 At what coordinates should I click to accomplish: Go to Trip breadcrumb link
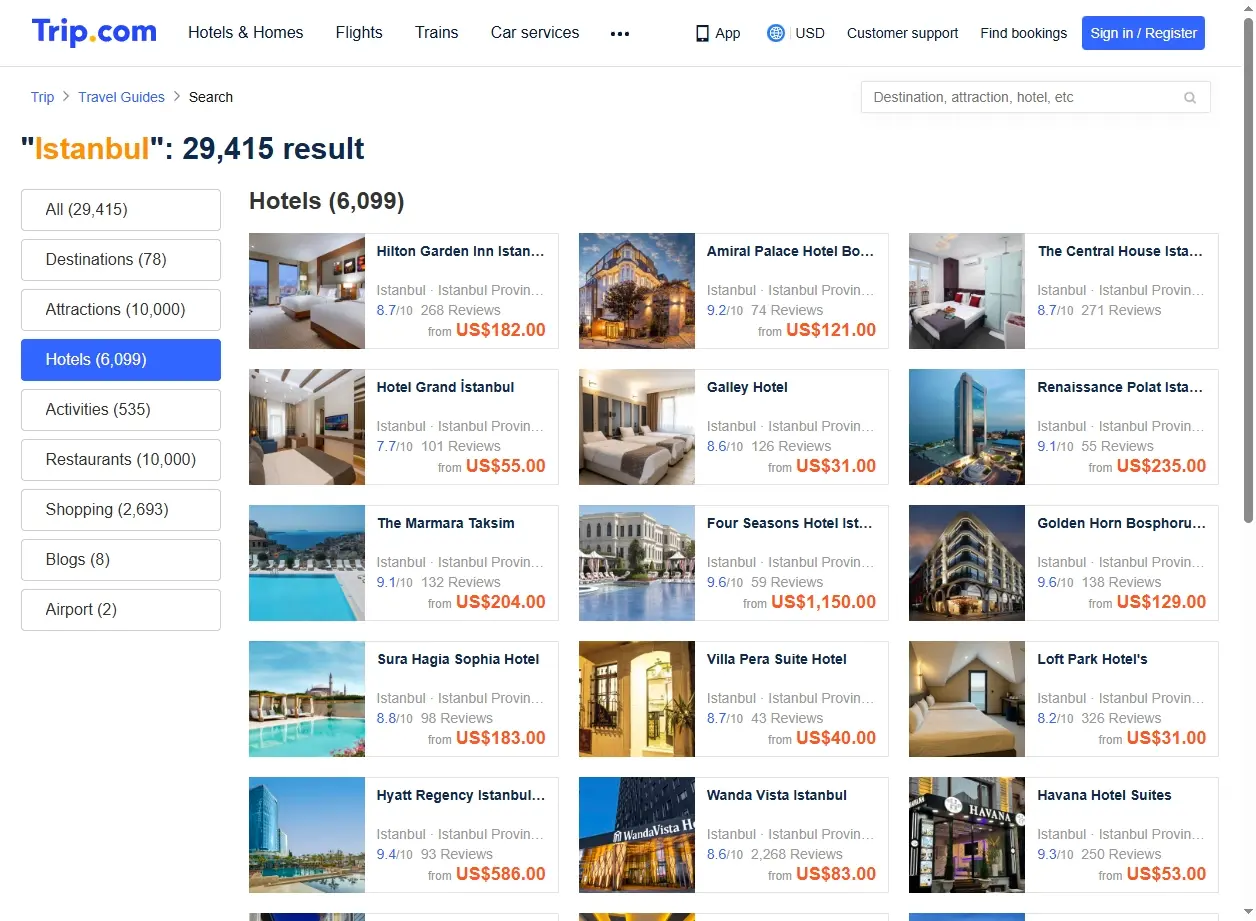coord(42,97)
